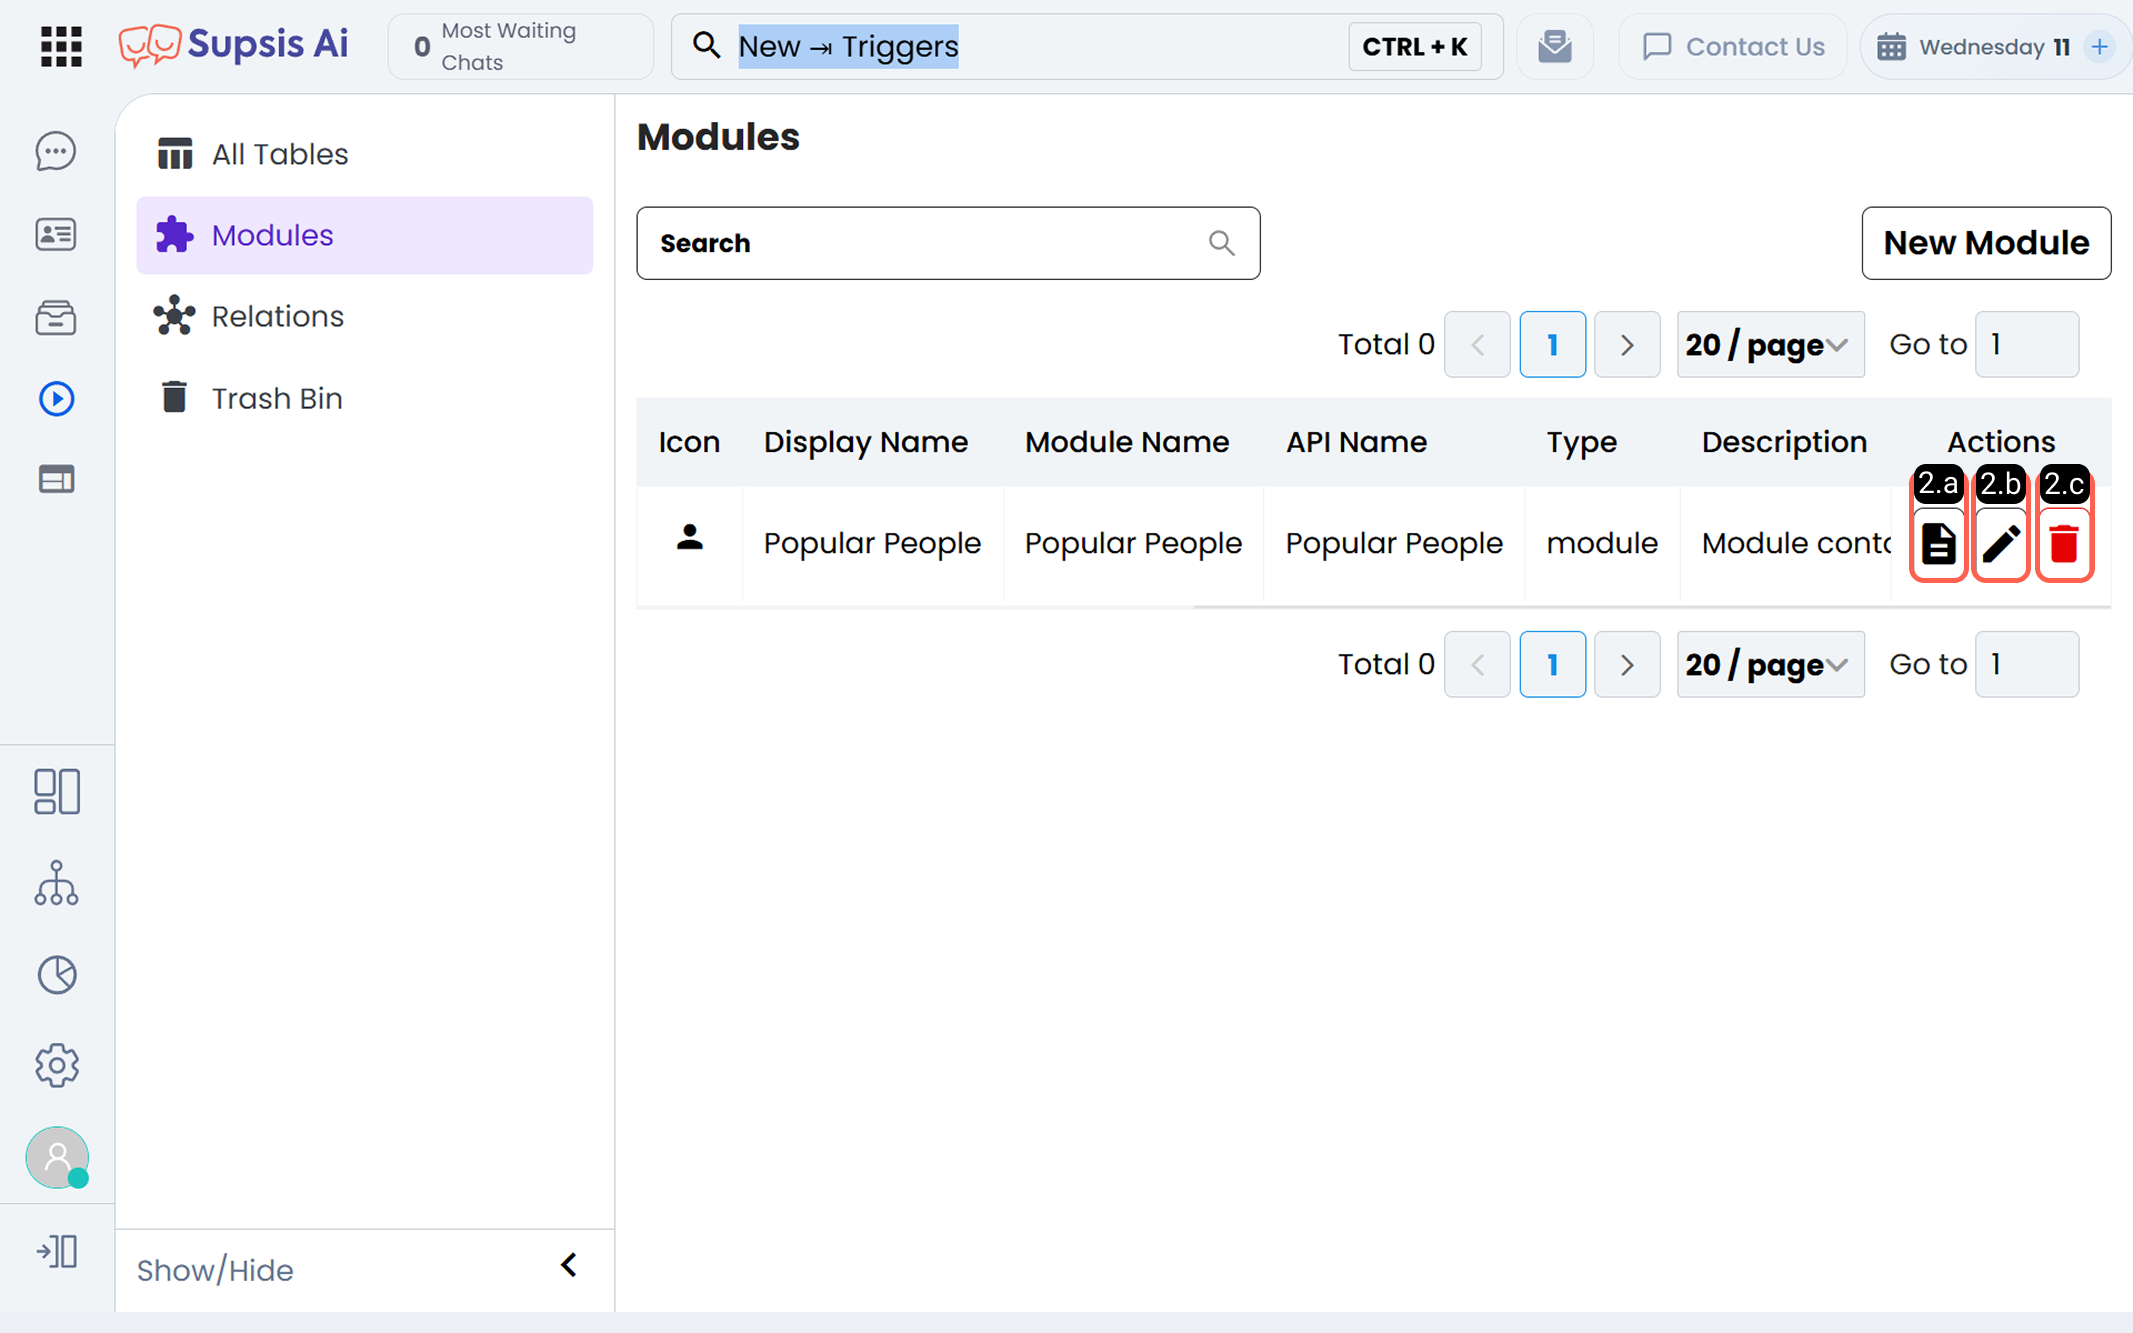Click the Show/Hide label
Image resolution: width=2133 pixels, height=1333 pixels.
click(215, 1270)
